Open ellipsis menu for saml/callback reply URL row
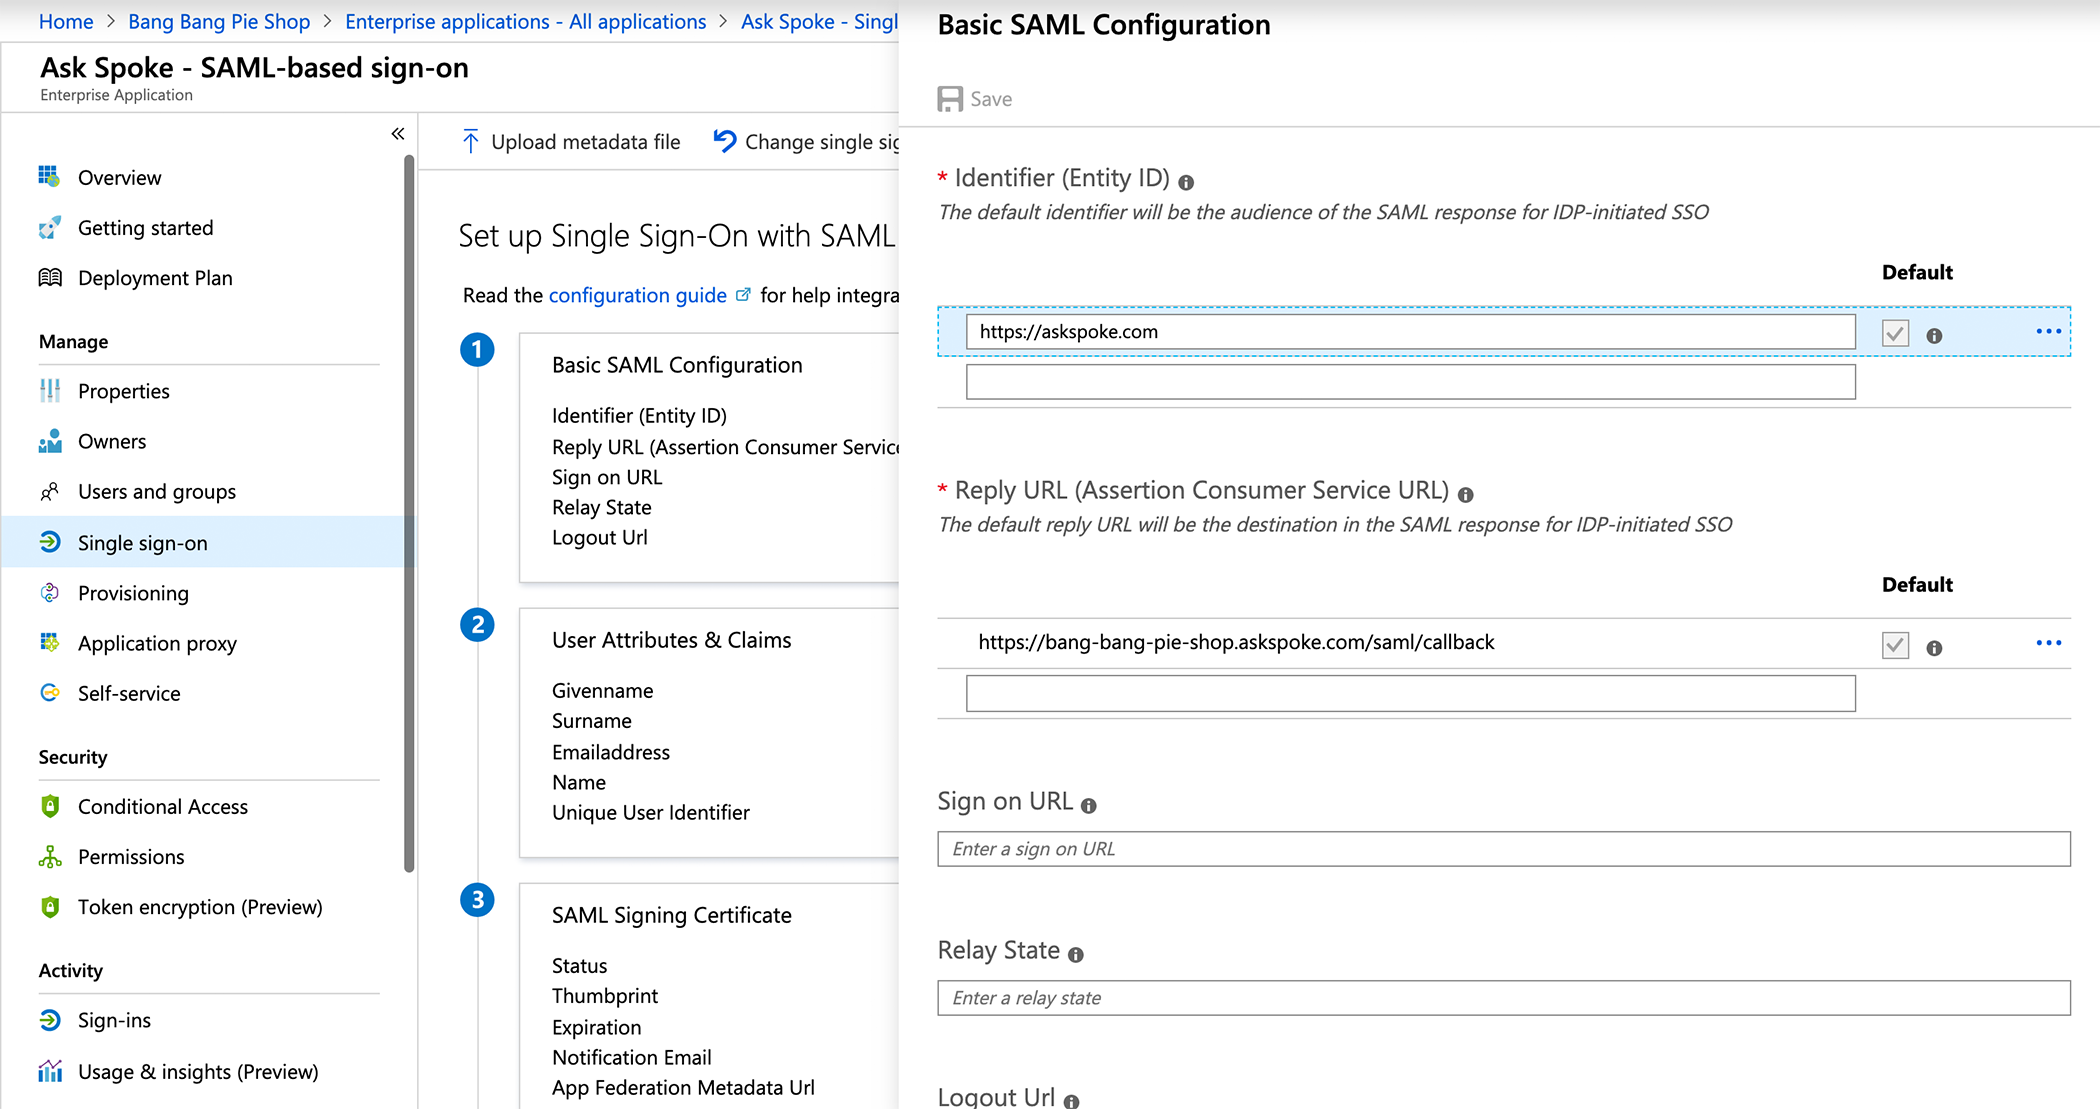 click(x=2048, y=643)
